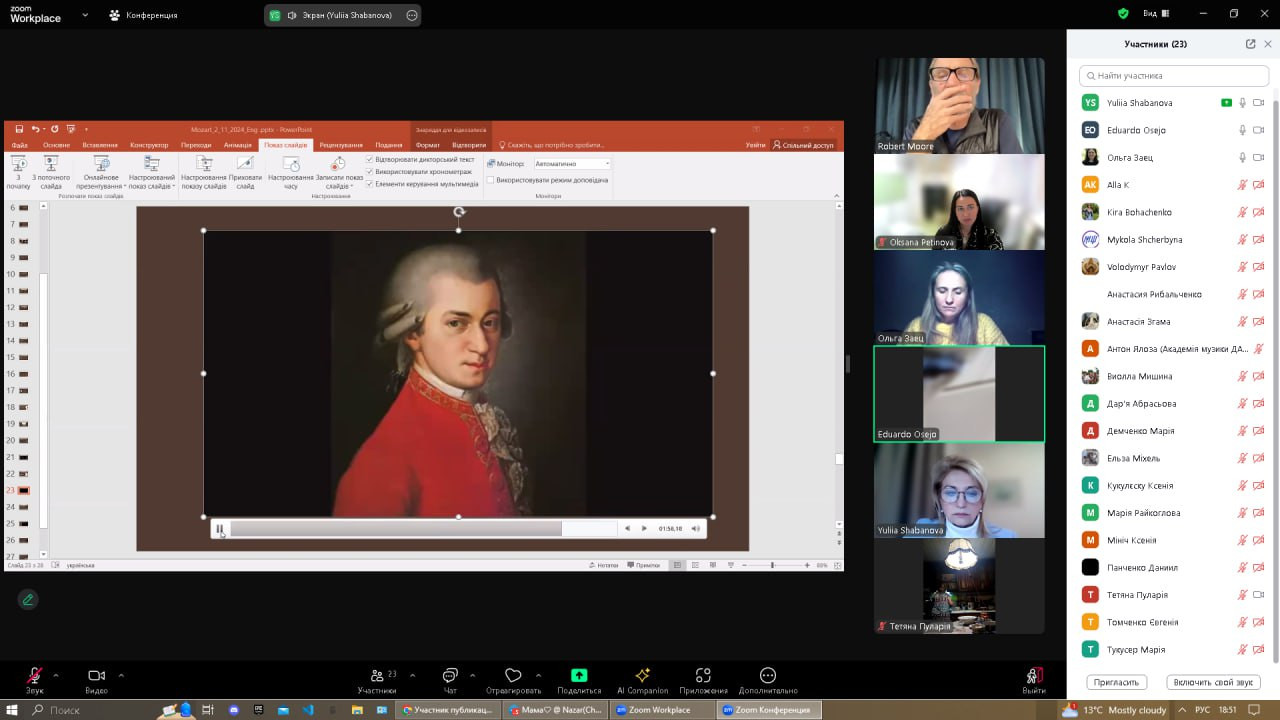1280x720 pixels.
Task: Open the Chat panel icon
Action: 450,676
